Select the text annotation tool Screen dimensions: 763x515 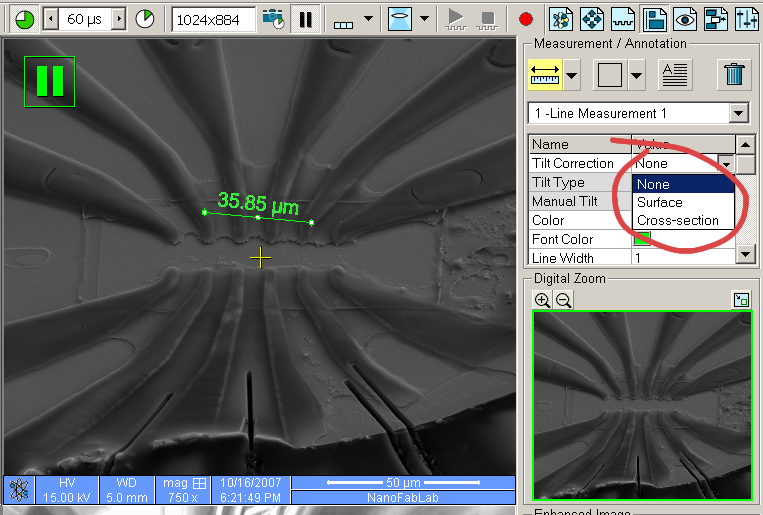click(x=675, y=74)
